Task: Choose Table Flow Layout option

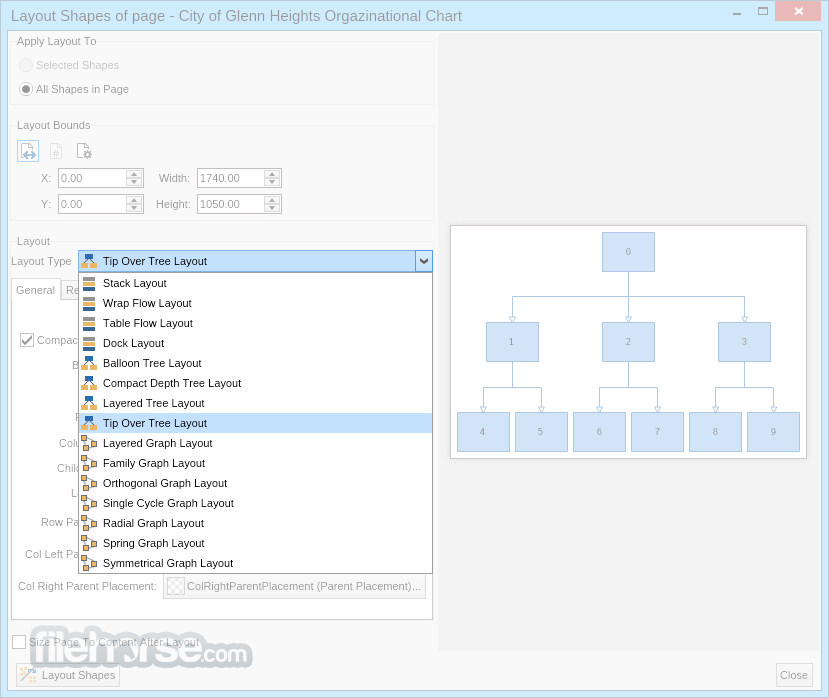Action: [x=255, y=324]
